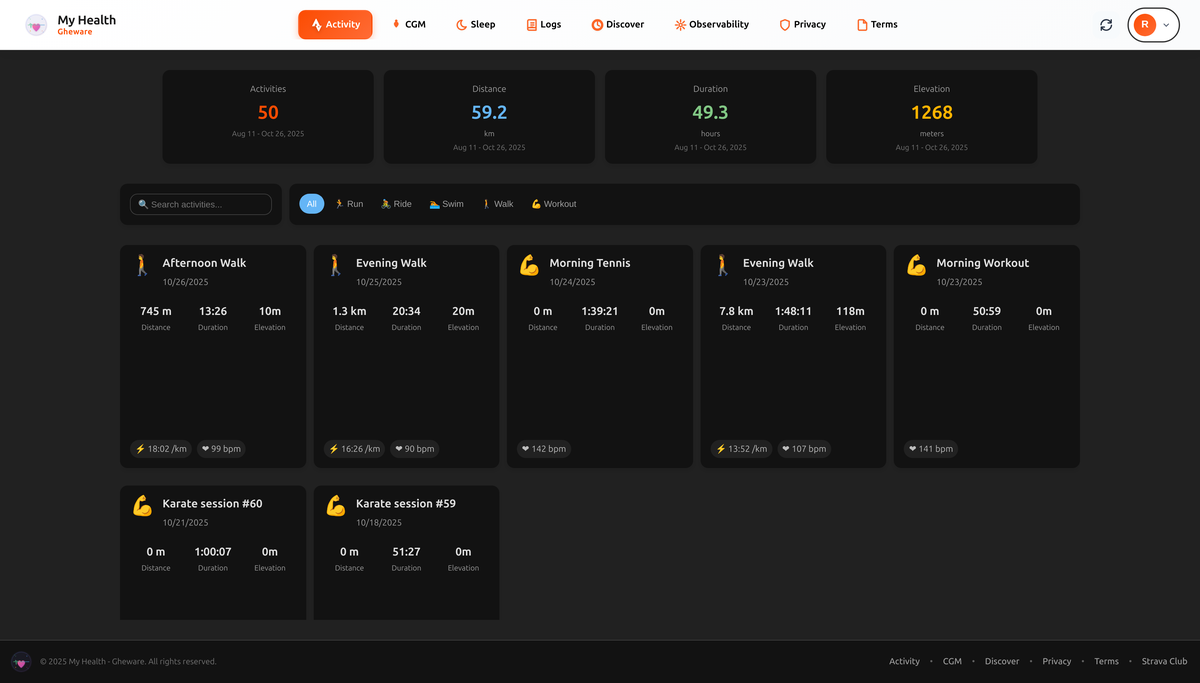Click the Discover link in the footer
Viewport: 1200px width, 683px height.
[x=1002, y=661]
